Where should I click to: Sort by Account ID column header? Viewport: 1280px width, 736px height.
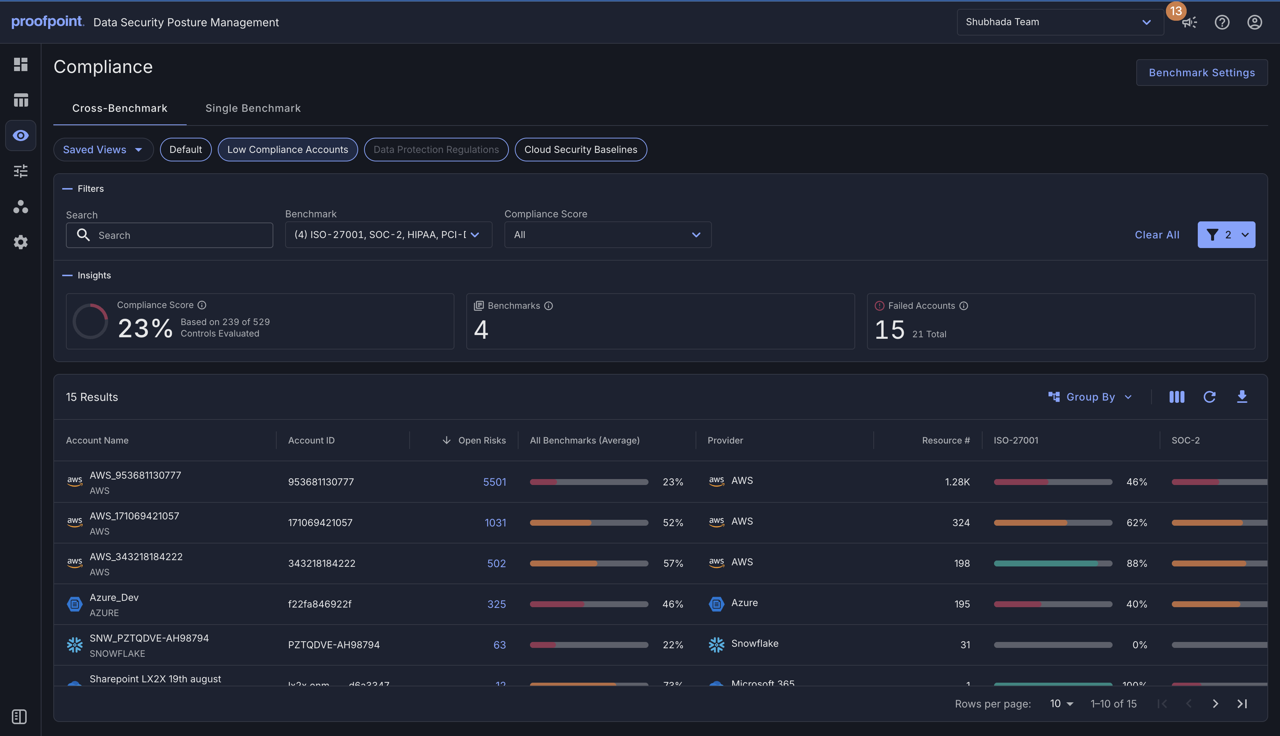(x=311, y=440)
